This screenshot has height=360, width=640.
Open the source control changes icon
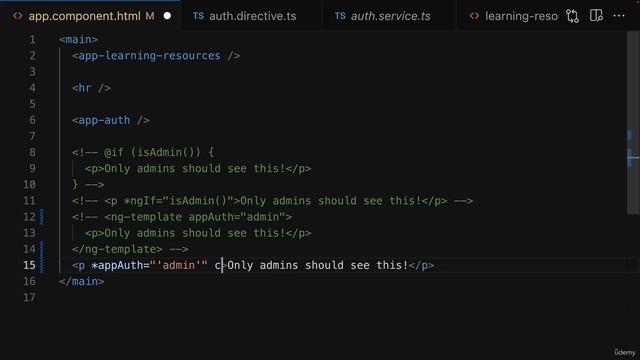coord(572,16)
